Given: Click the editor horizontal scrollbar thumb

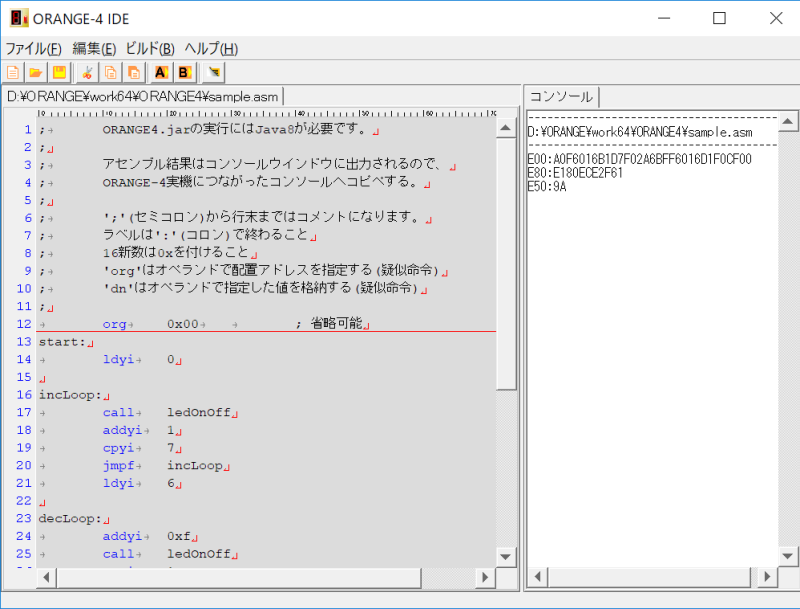Looking at the screenshot, I should click(239, 577).
